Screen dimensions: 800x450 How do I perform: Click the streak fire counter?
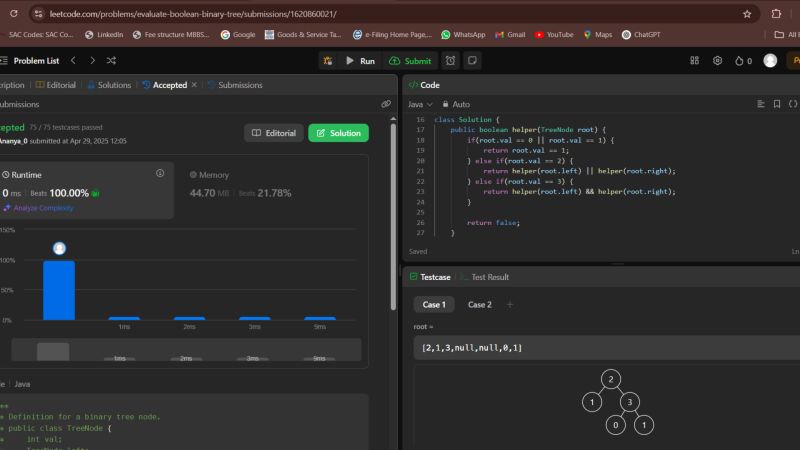click(x=743, y=61)
